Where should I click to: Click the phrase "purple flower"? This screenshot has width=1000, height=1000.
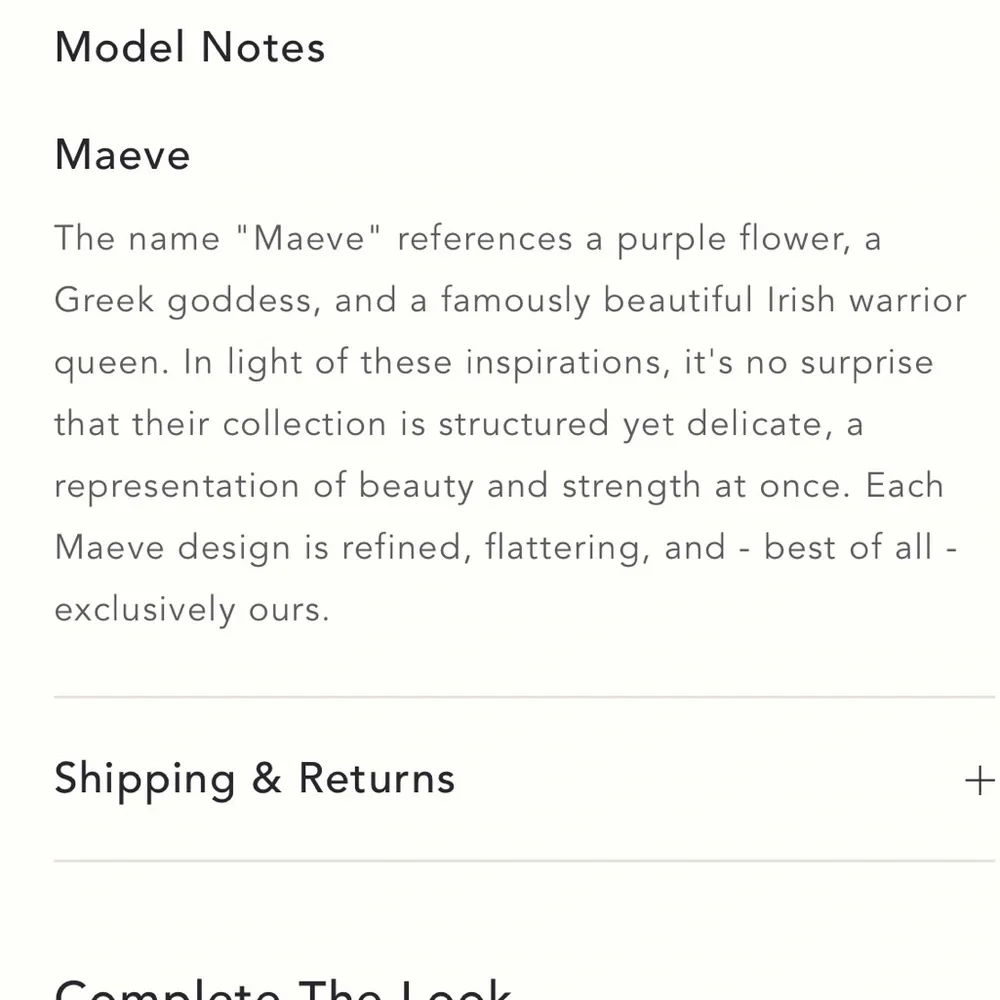pos(733,240)
